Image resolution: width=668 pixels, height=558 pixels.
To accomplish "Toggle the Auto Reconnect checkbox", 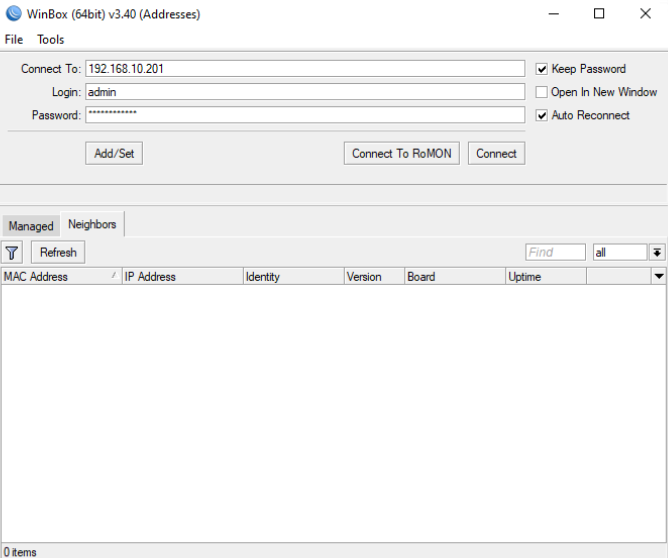I will (x=541, y=115).
